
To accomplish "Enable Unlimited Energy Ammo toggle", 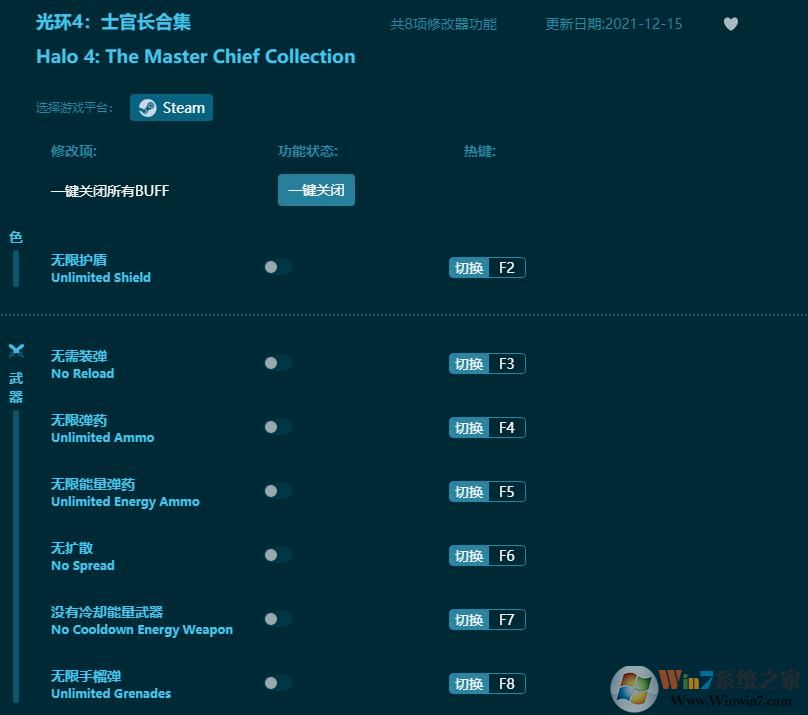I will coord(278,491).
